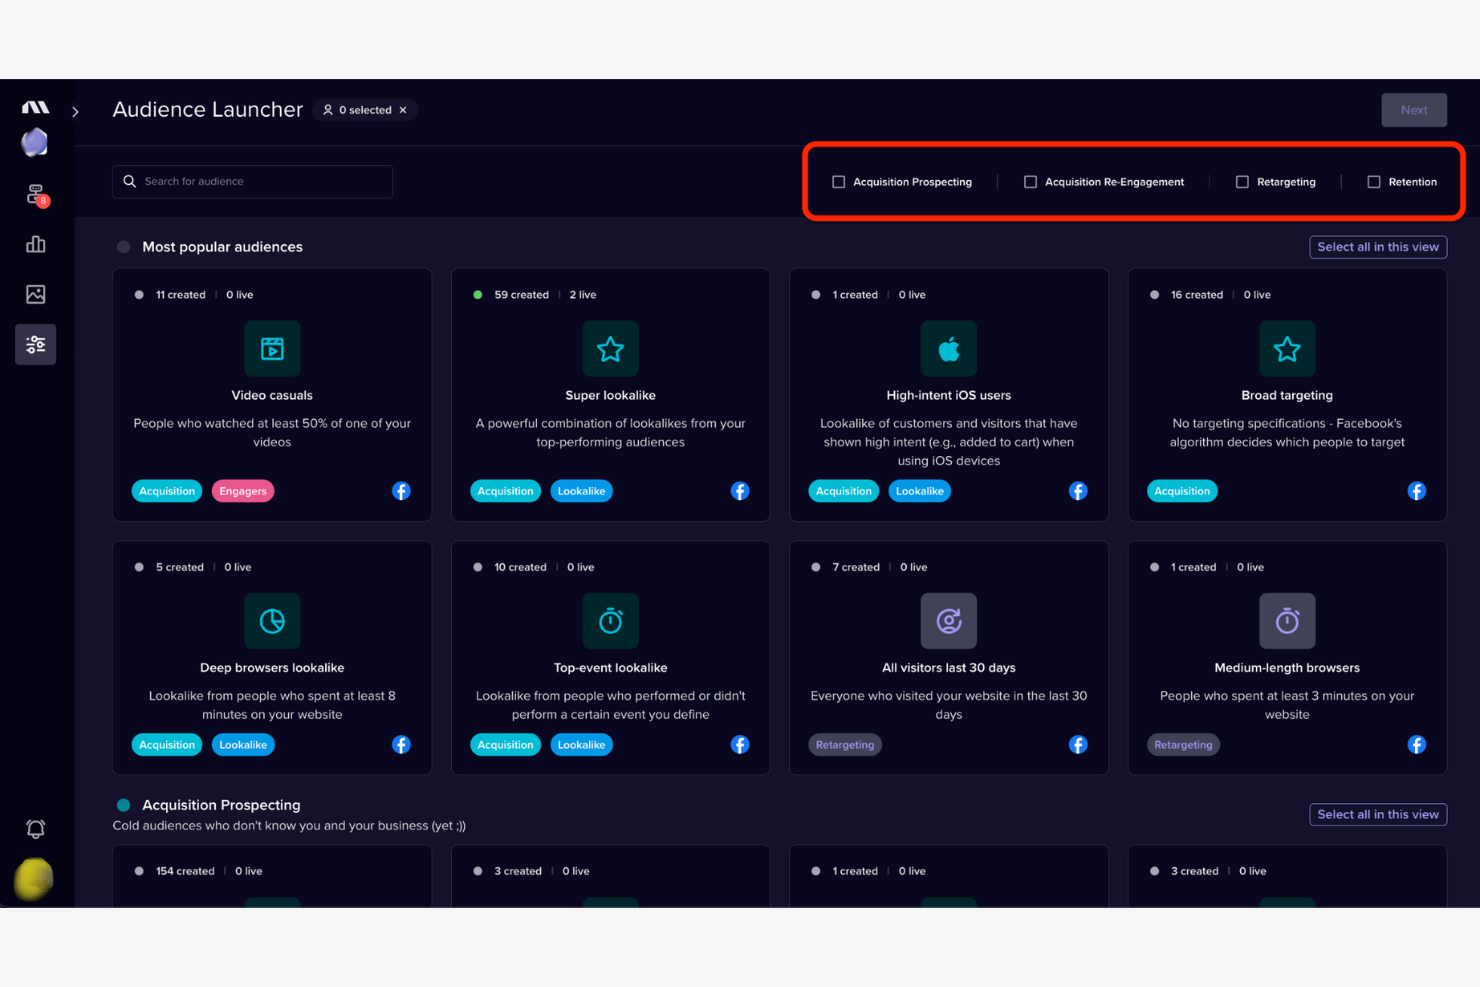Enable the Retention filter checkbox

[x=1372, y=181]
